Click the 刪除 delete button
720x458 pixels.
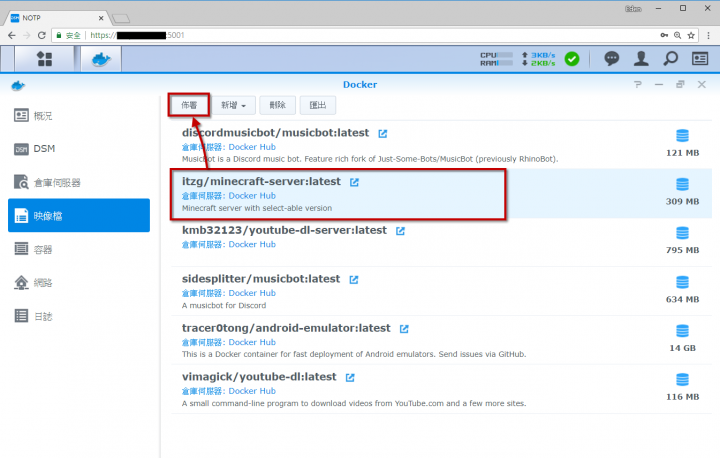(x=277, y=105)
